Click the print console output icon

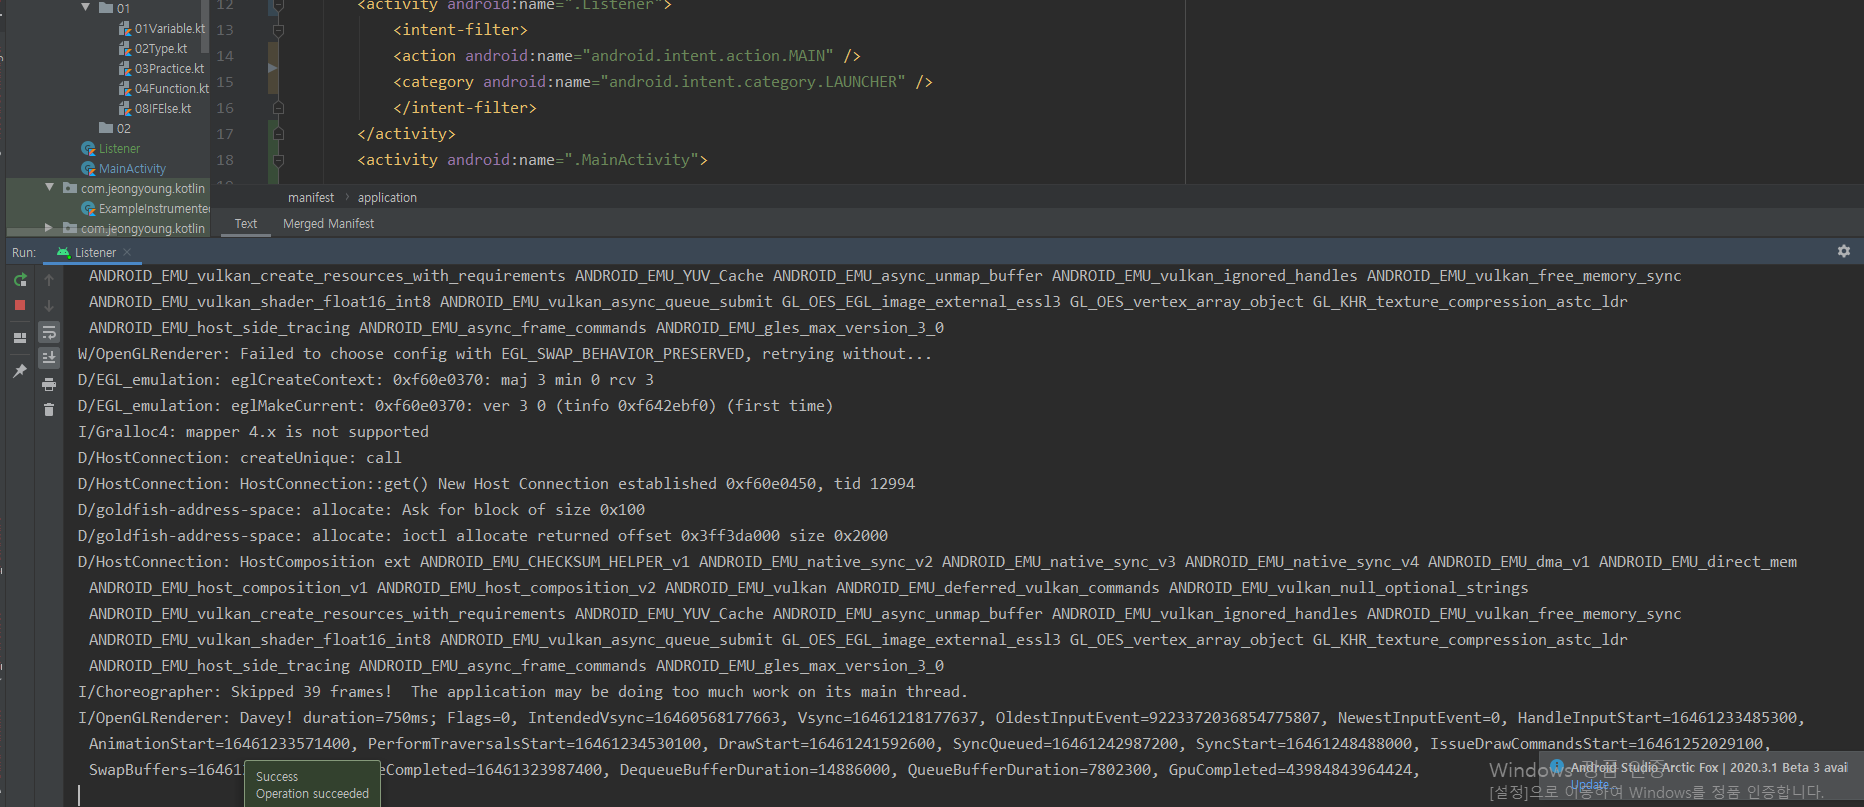coord(49,384)
